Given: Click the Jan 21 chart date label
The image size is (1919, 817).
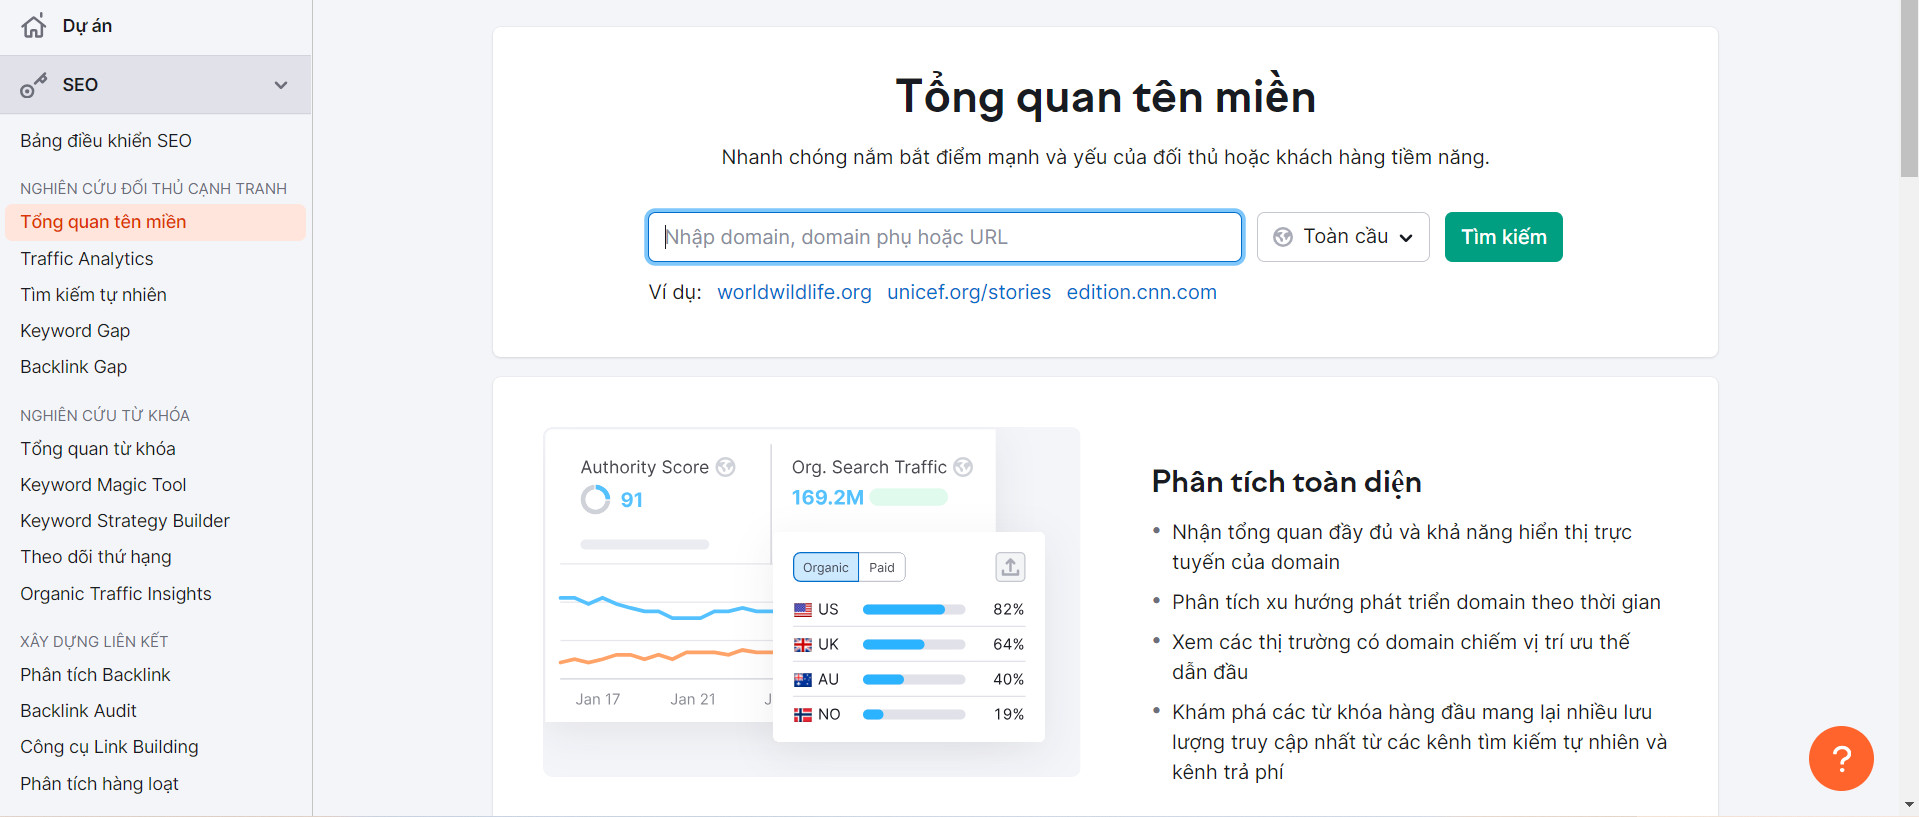Looking at the screenshot, I should point(693,699).
